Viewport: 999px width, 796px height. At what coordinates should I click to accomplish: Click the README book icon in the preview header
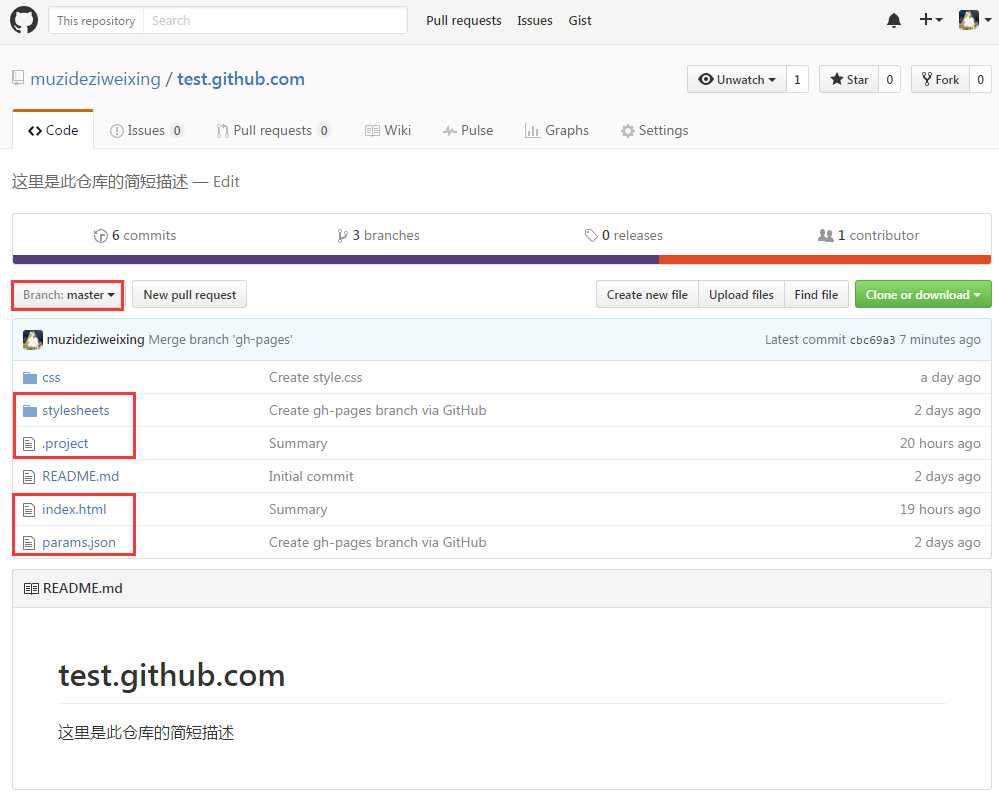click(31, 588)
